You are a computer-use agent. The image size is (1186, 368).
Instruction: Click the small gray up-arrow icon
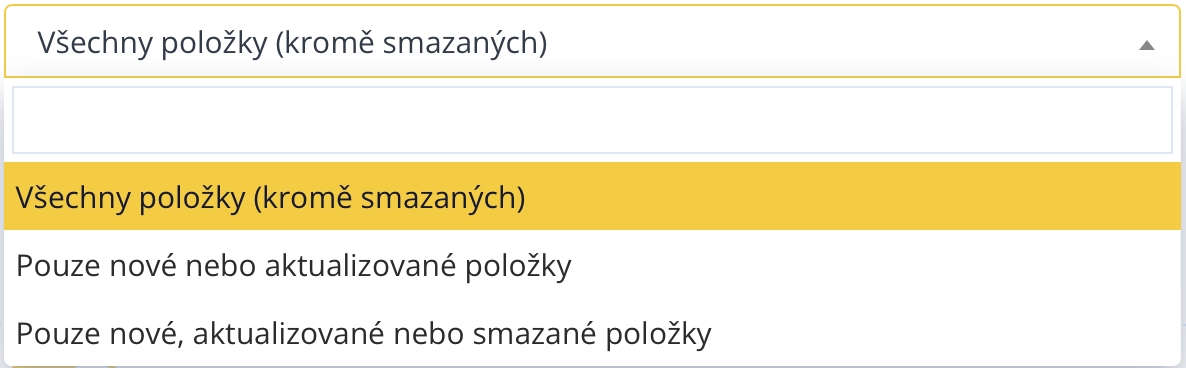[x=1147, y=45]
